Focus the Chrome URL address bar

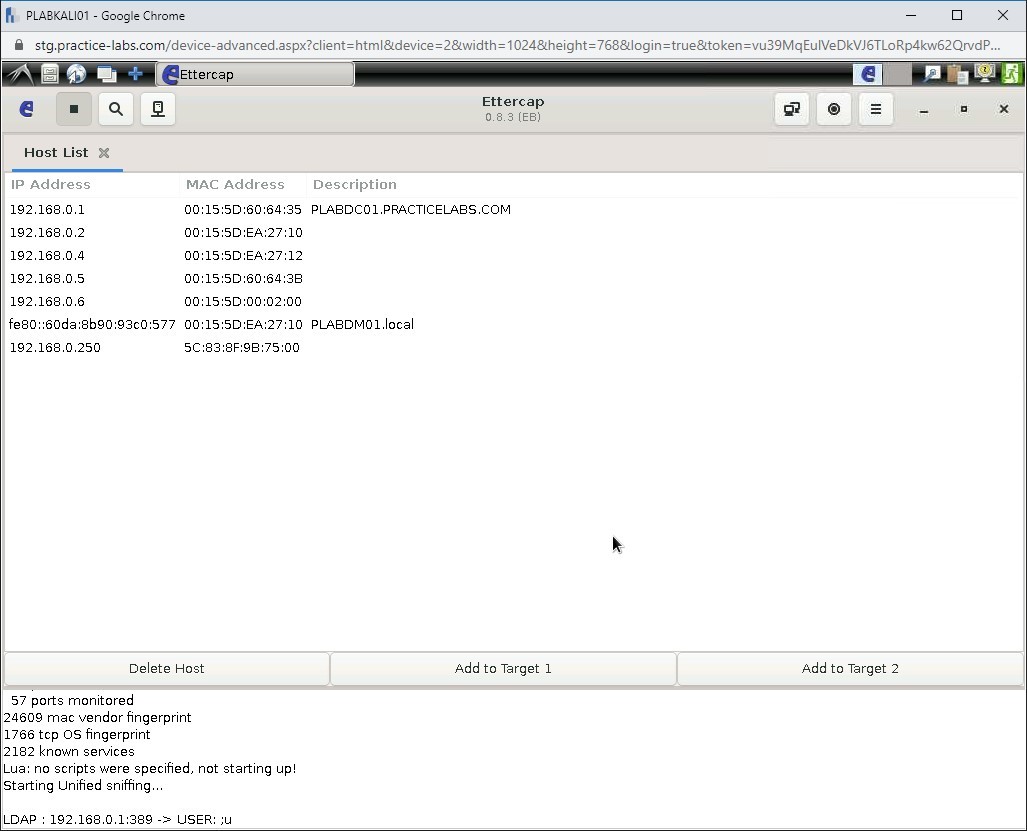coord(400,45)
